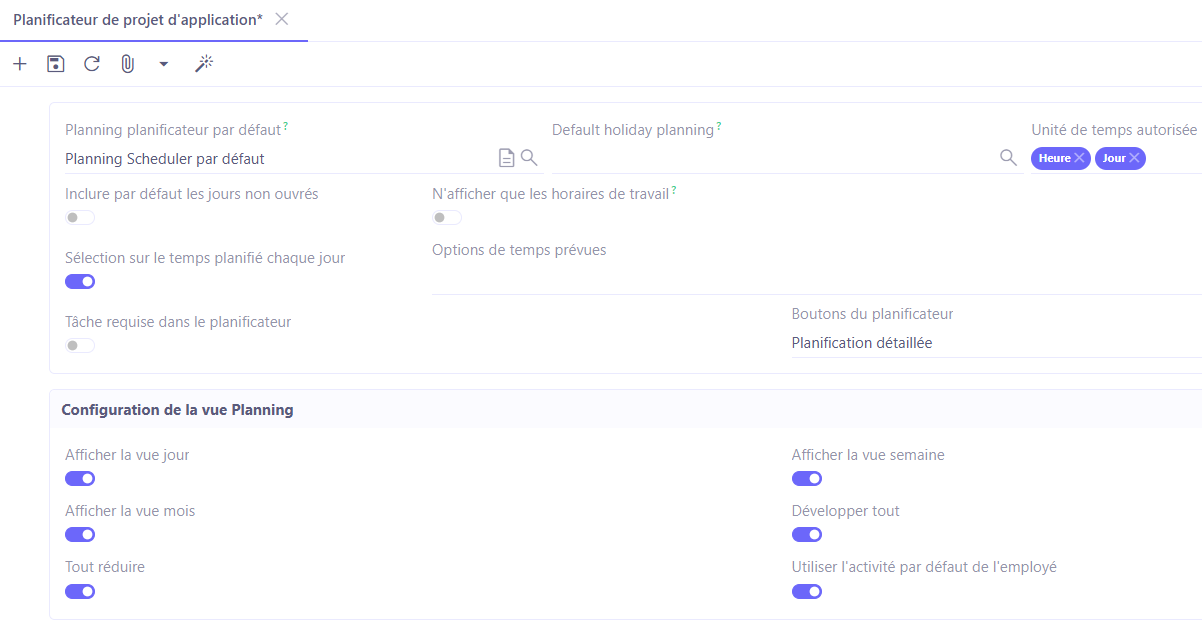Switch off Afficher la vue mois
1202x624 pixels.
pyautogui.click(x=80, y=535)
